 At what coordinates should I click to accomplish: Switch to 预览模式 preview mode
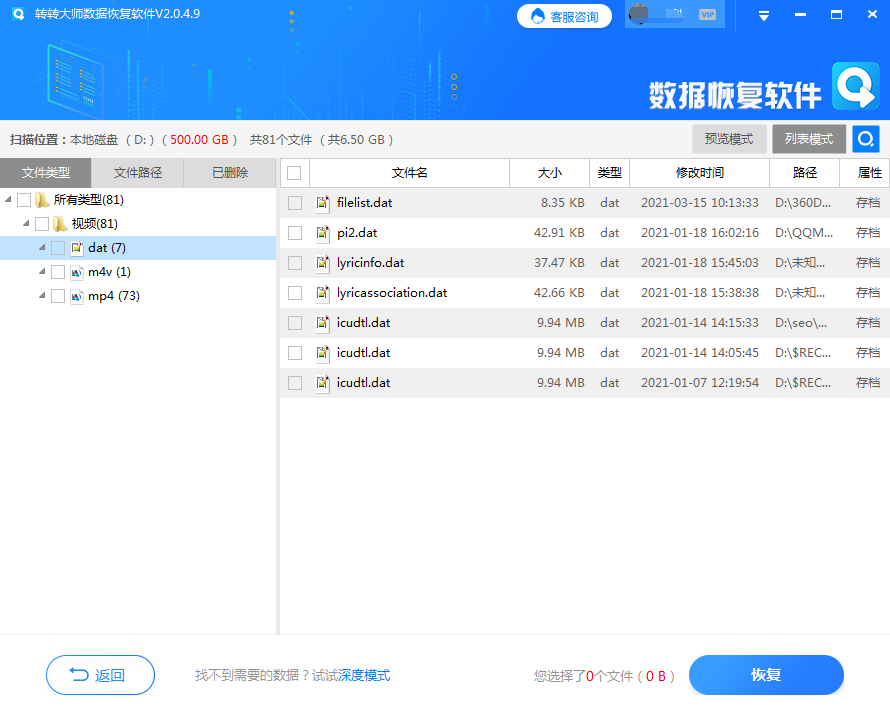(729, 139)
